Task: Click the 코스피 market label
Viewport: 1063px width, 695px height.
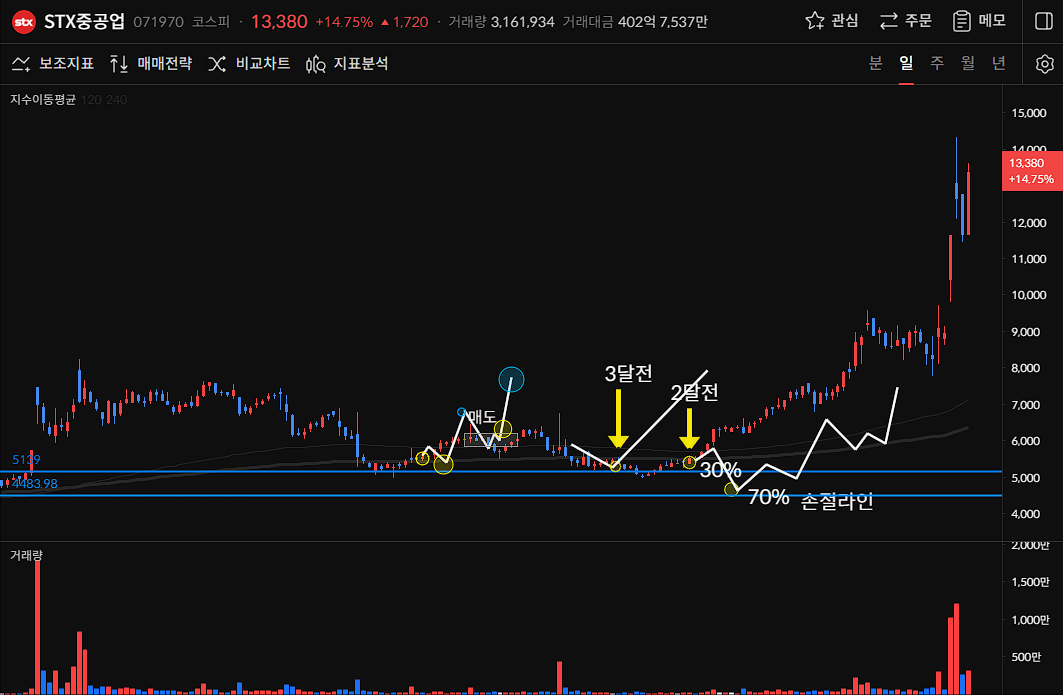Action: click(211, 22)
